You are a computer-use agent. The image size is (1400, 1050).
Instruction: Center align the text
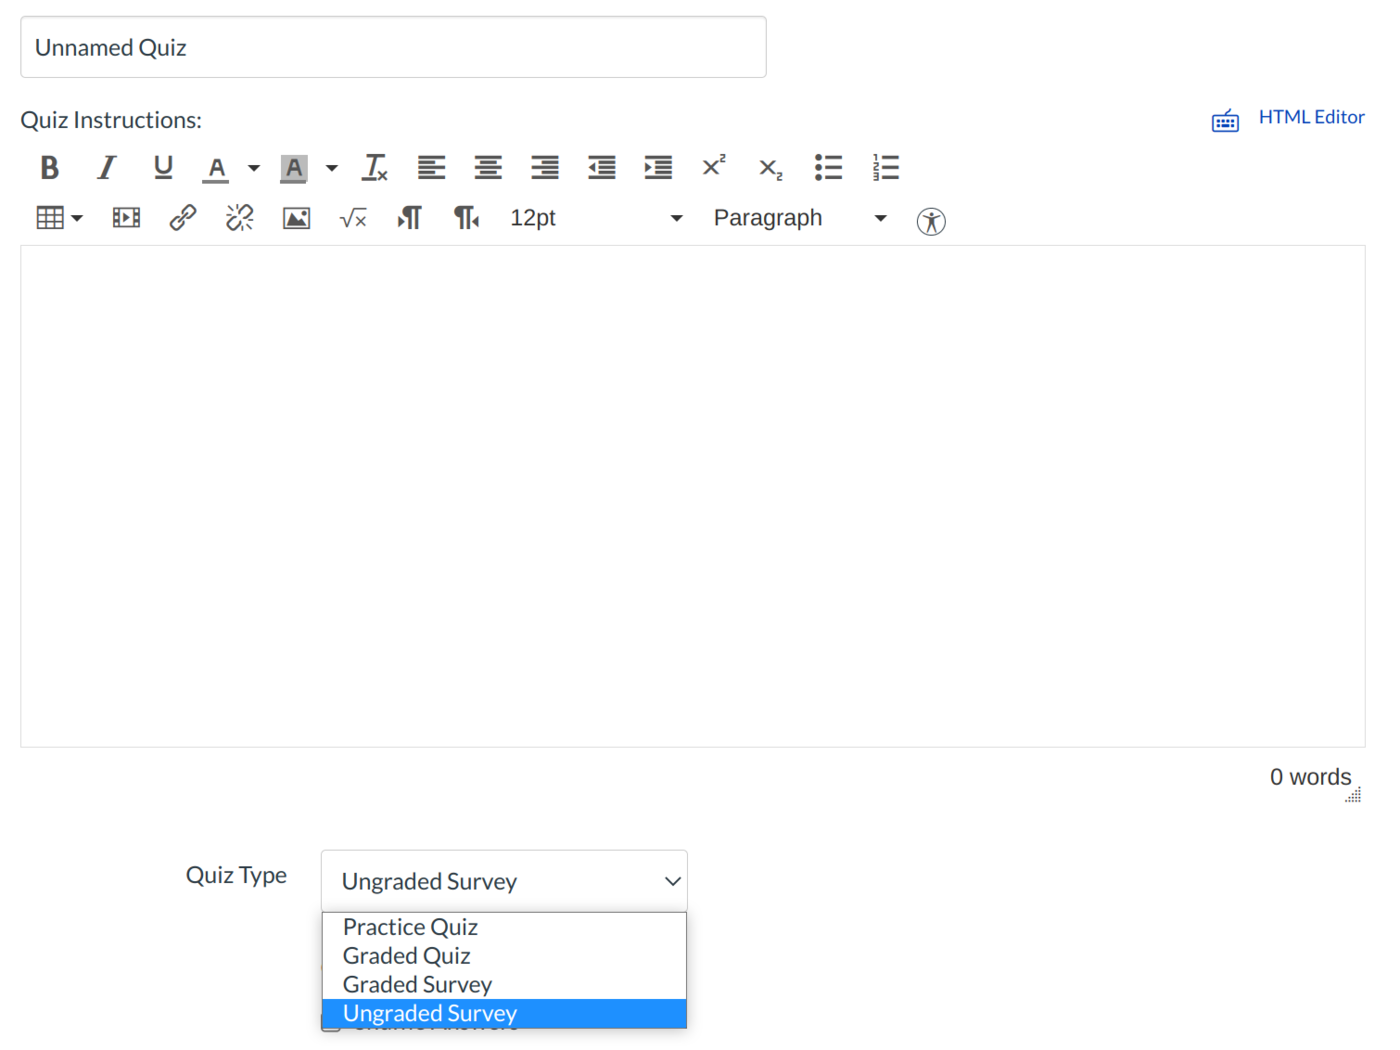[x=488, y=168]
